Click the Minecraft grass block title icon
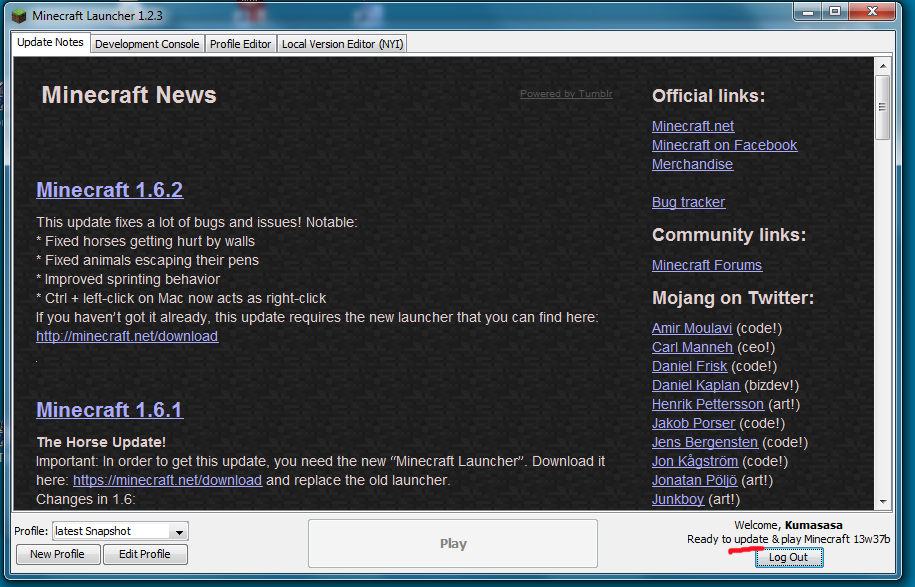This screenshot has width=915, height=587. (19, 16)
